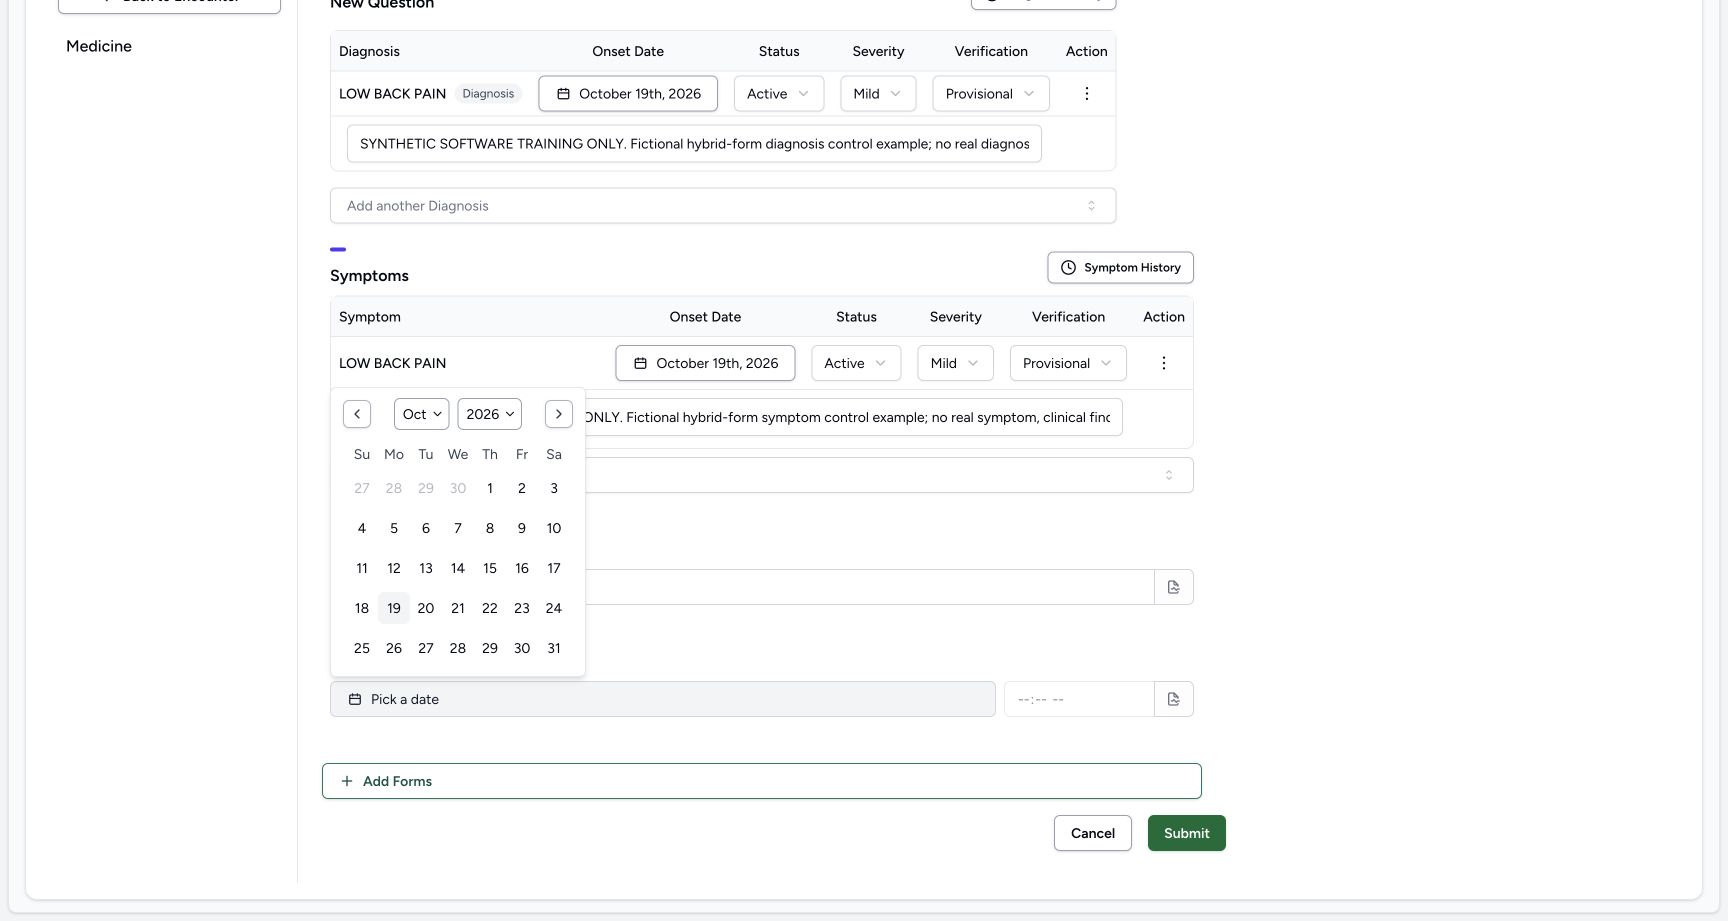
Task: Select October 24 in the calendar
Action: [554, 608]
